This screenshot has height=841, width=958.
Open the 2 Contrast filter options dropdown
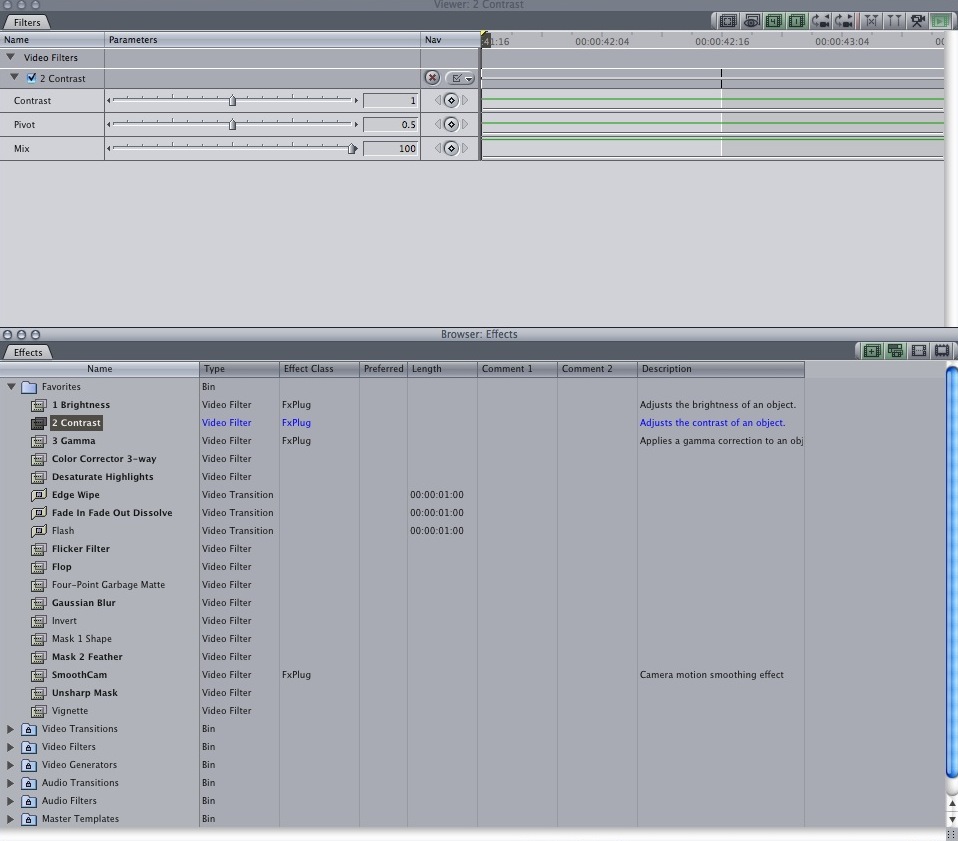coord(461,78)
